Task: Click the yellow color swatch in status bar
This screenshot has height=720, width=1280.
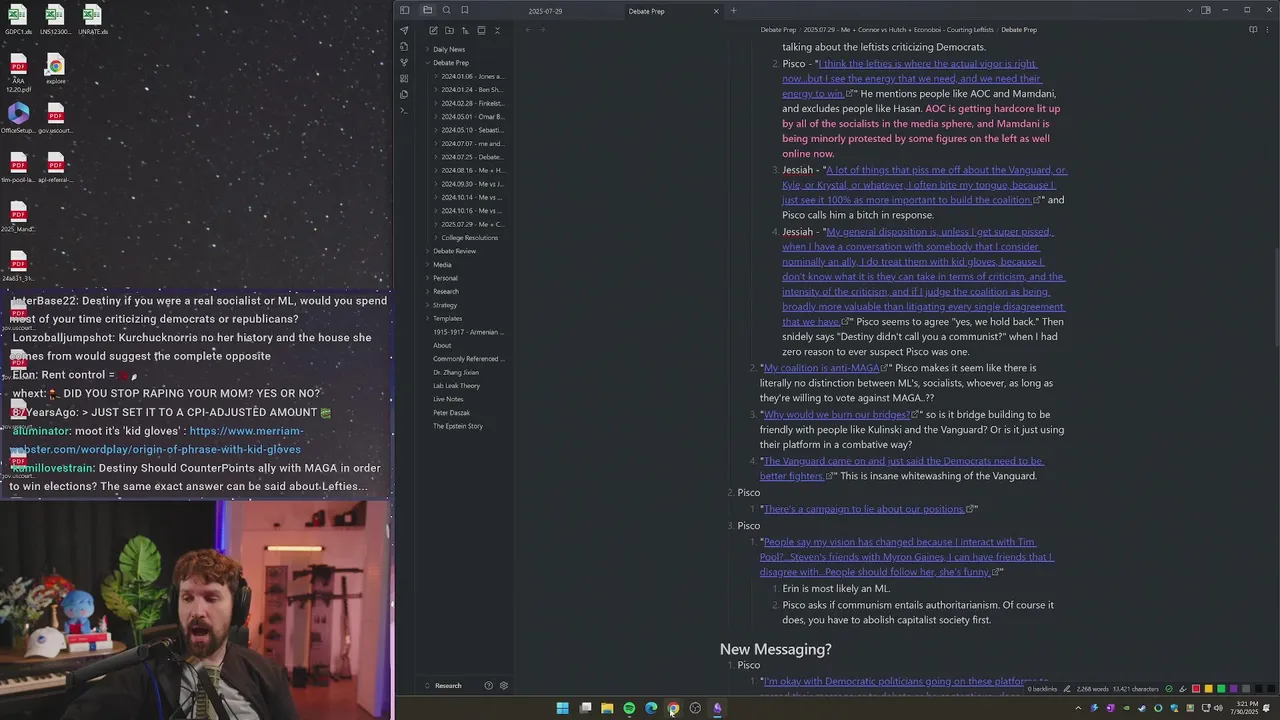Action: (1208, 689)
